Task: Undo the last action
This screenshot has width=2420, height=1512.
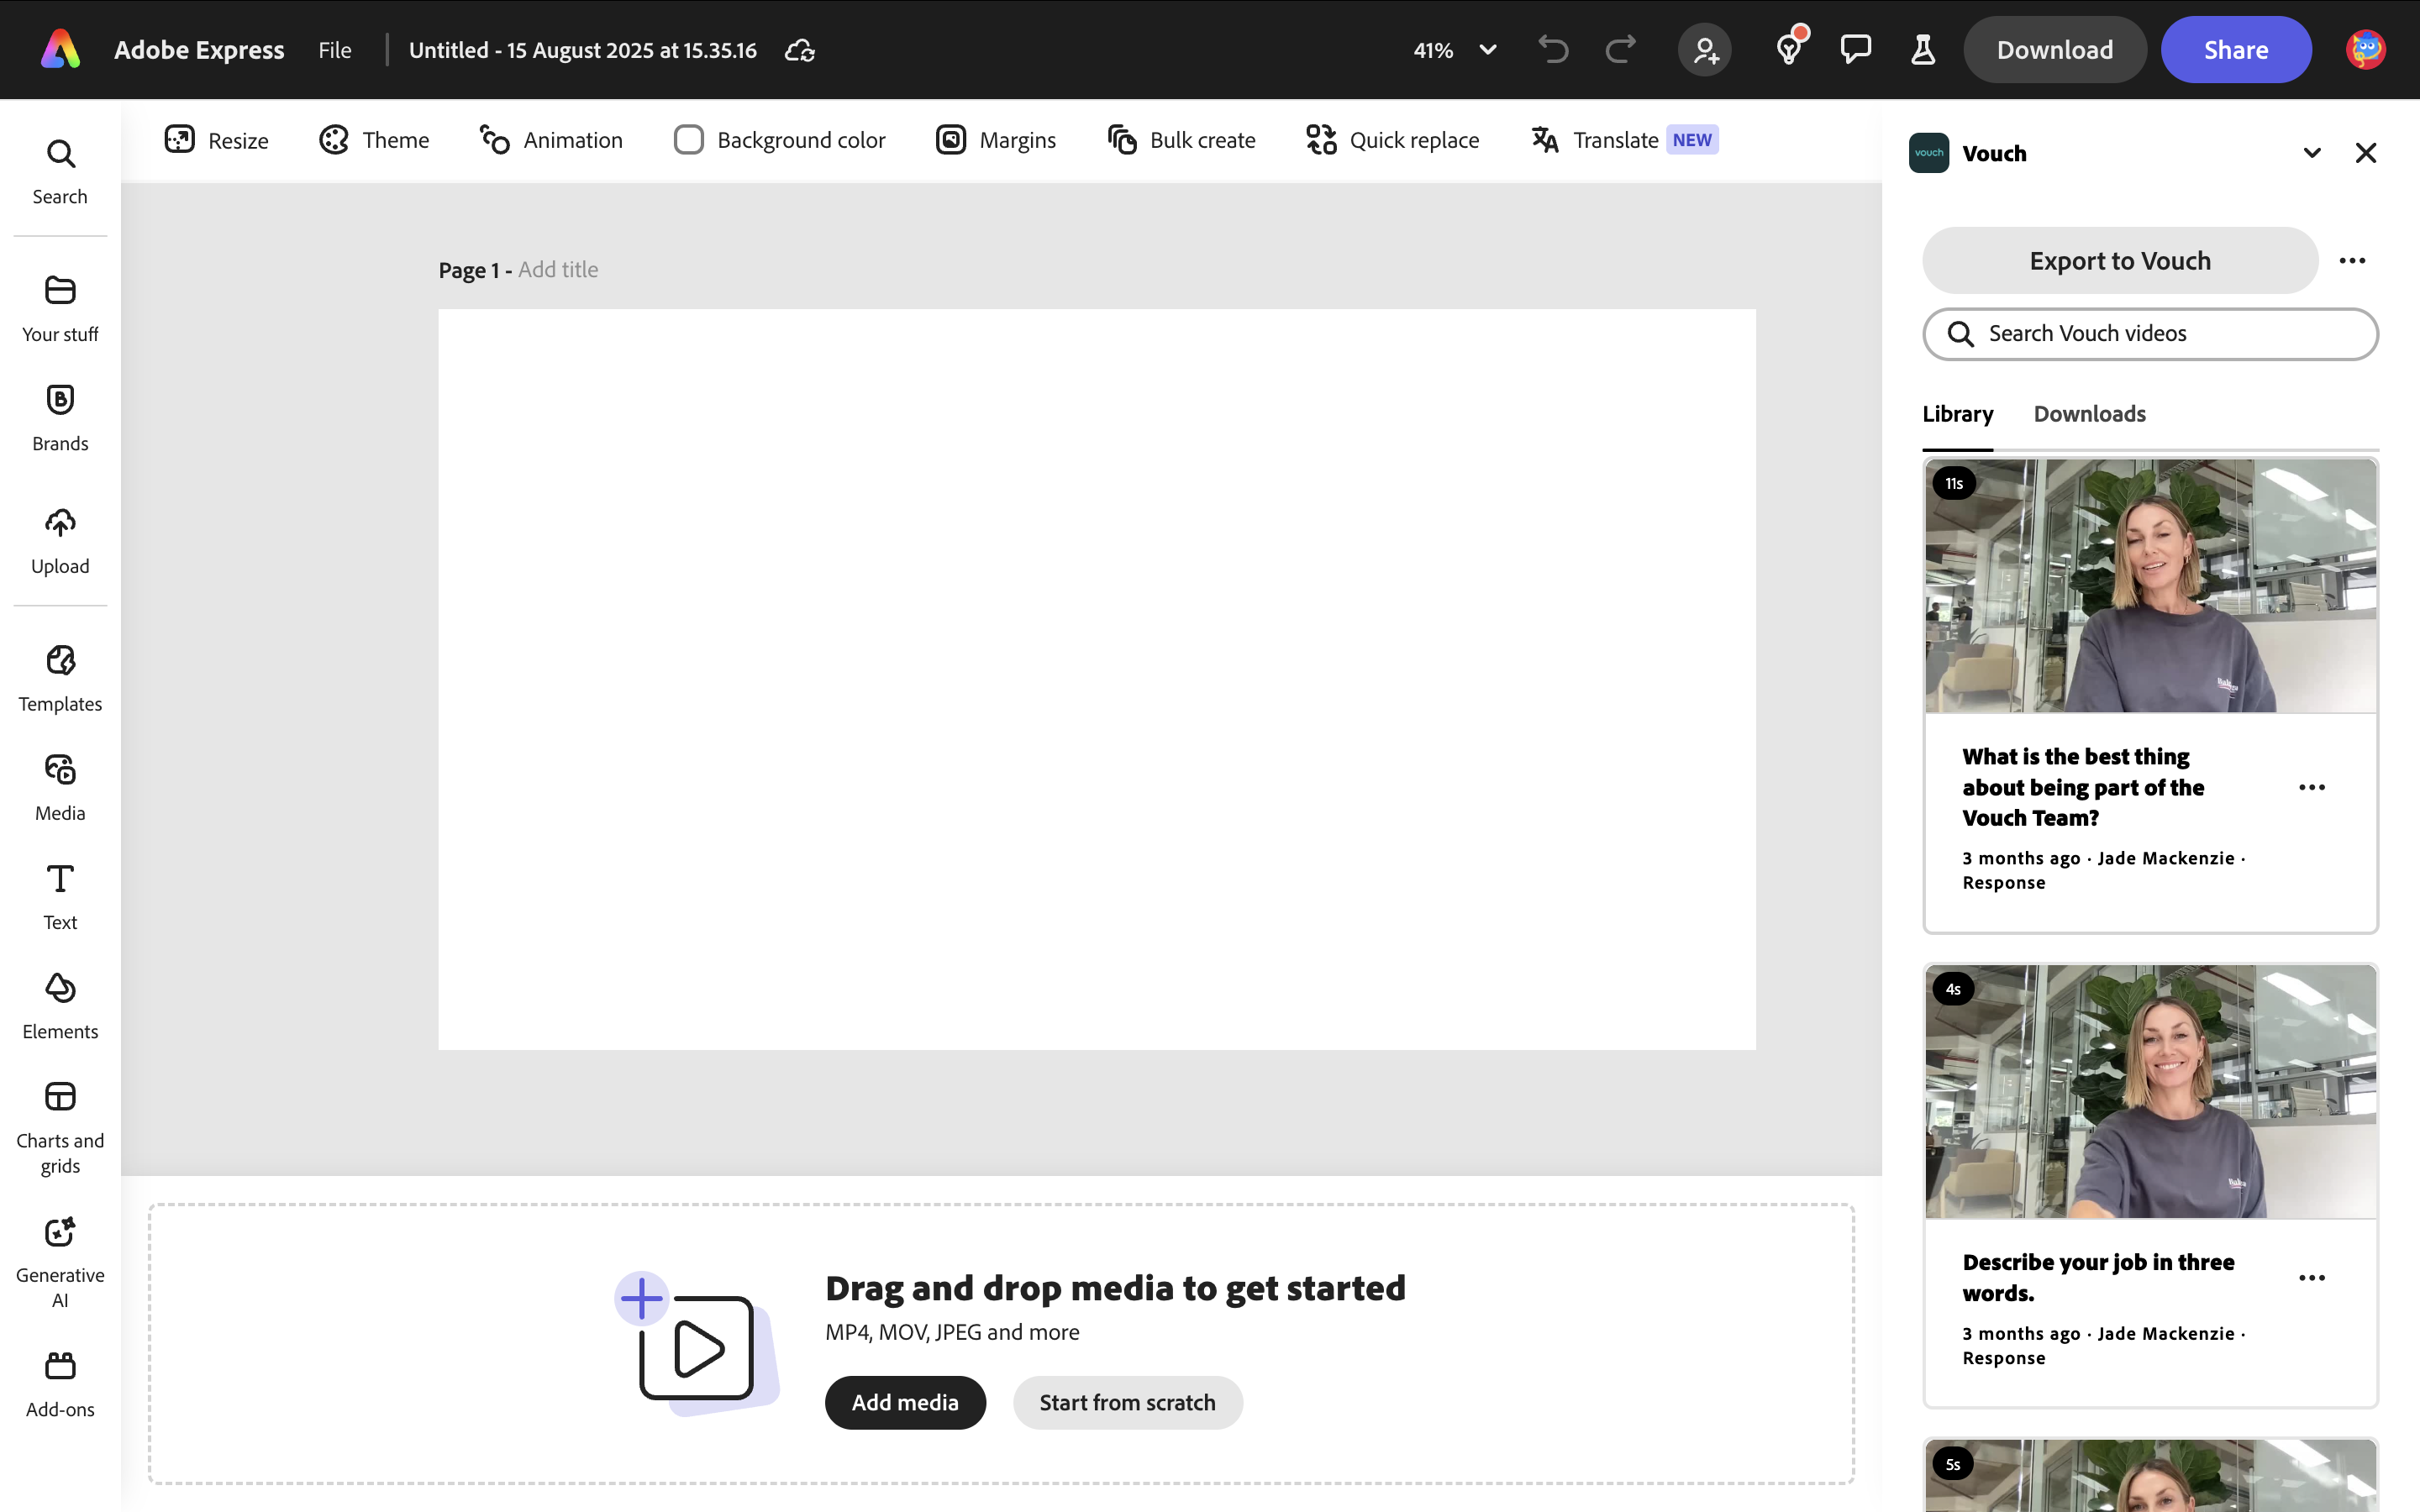Action: tap(1553, 49)
